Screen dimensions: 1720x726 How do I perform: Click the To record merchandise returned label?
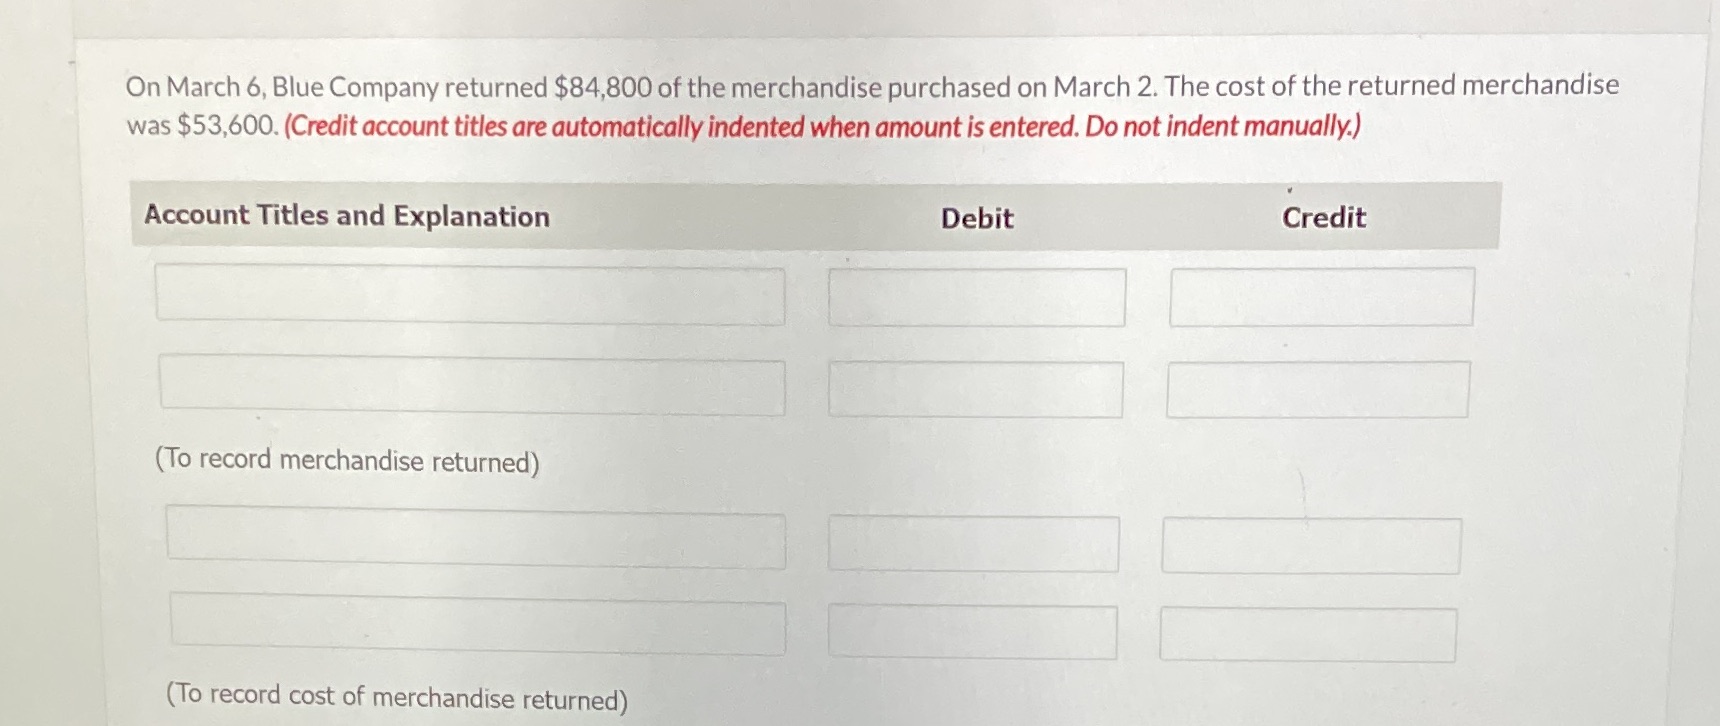(348, 461)
